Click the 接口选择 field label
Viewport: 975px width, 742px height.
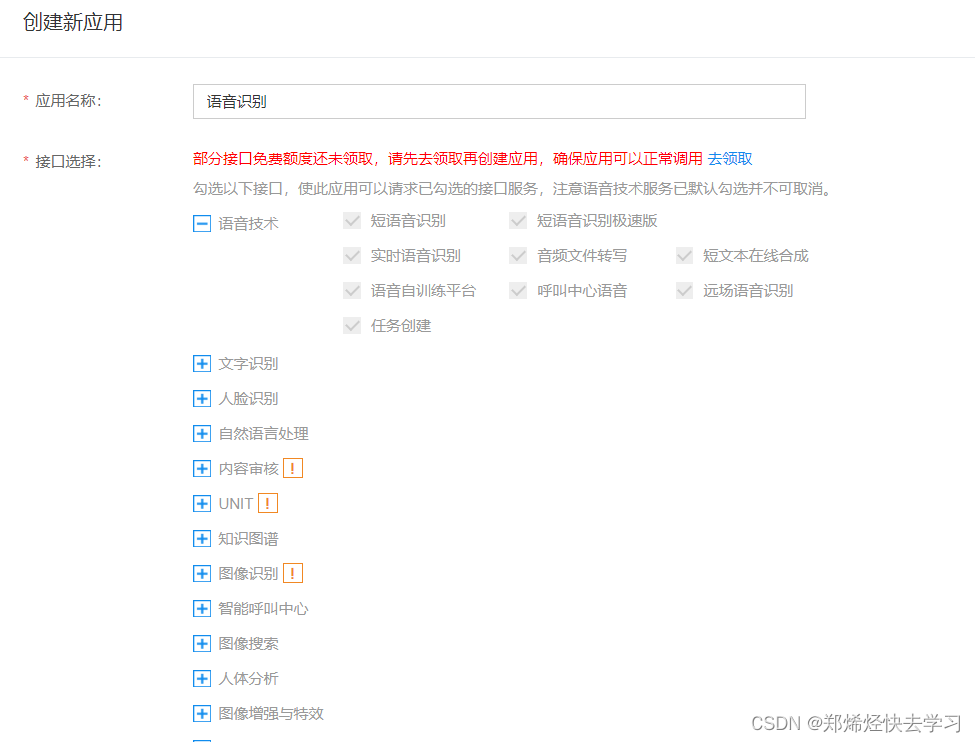[68, 162]
